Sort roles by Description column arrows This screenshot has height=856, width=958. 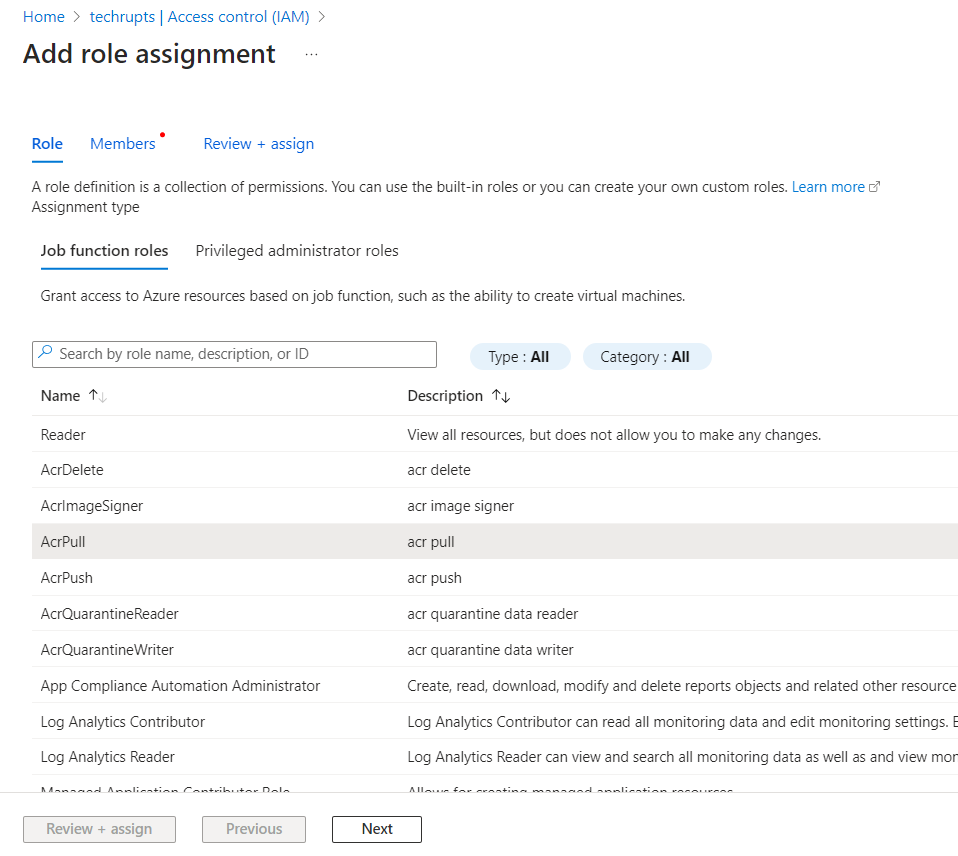[501, 396]
